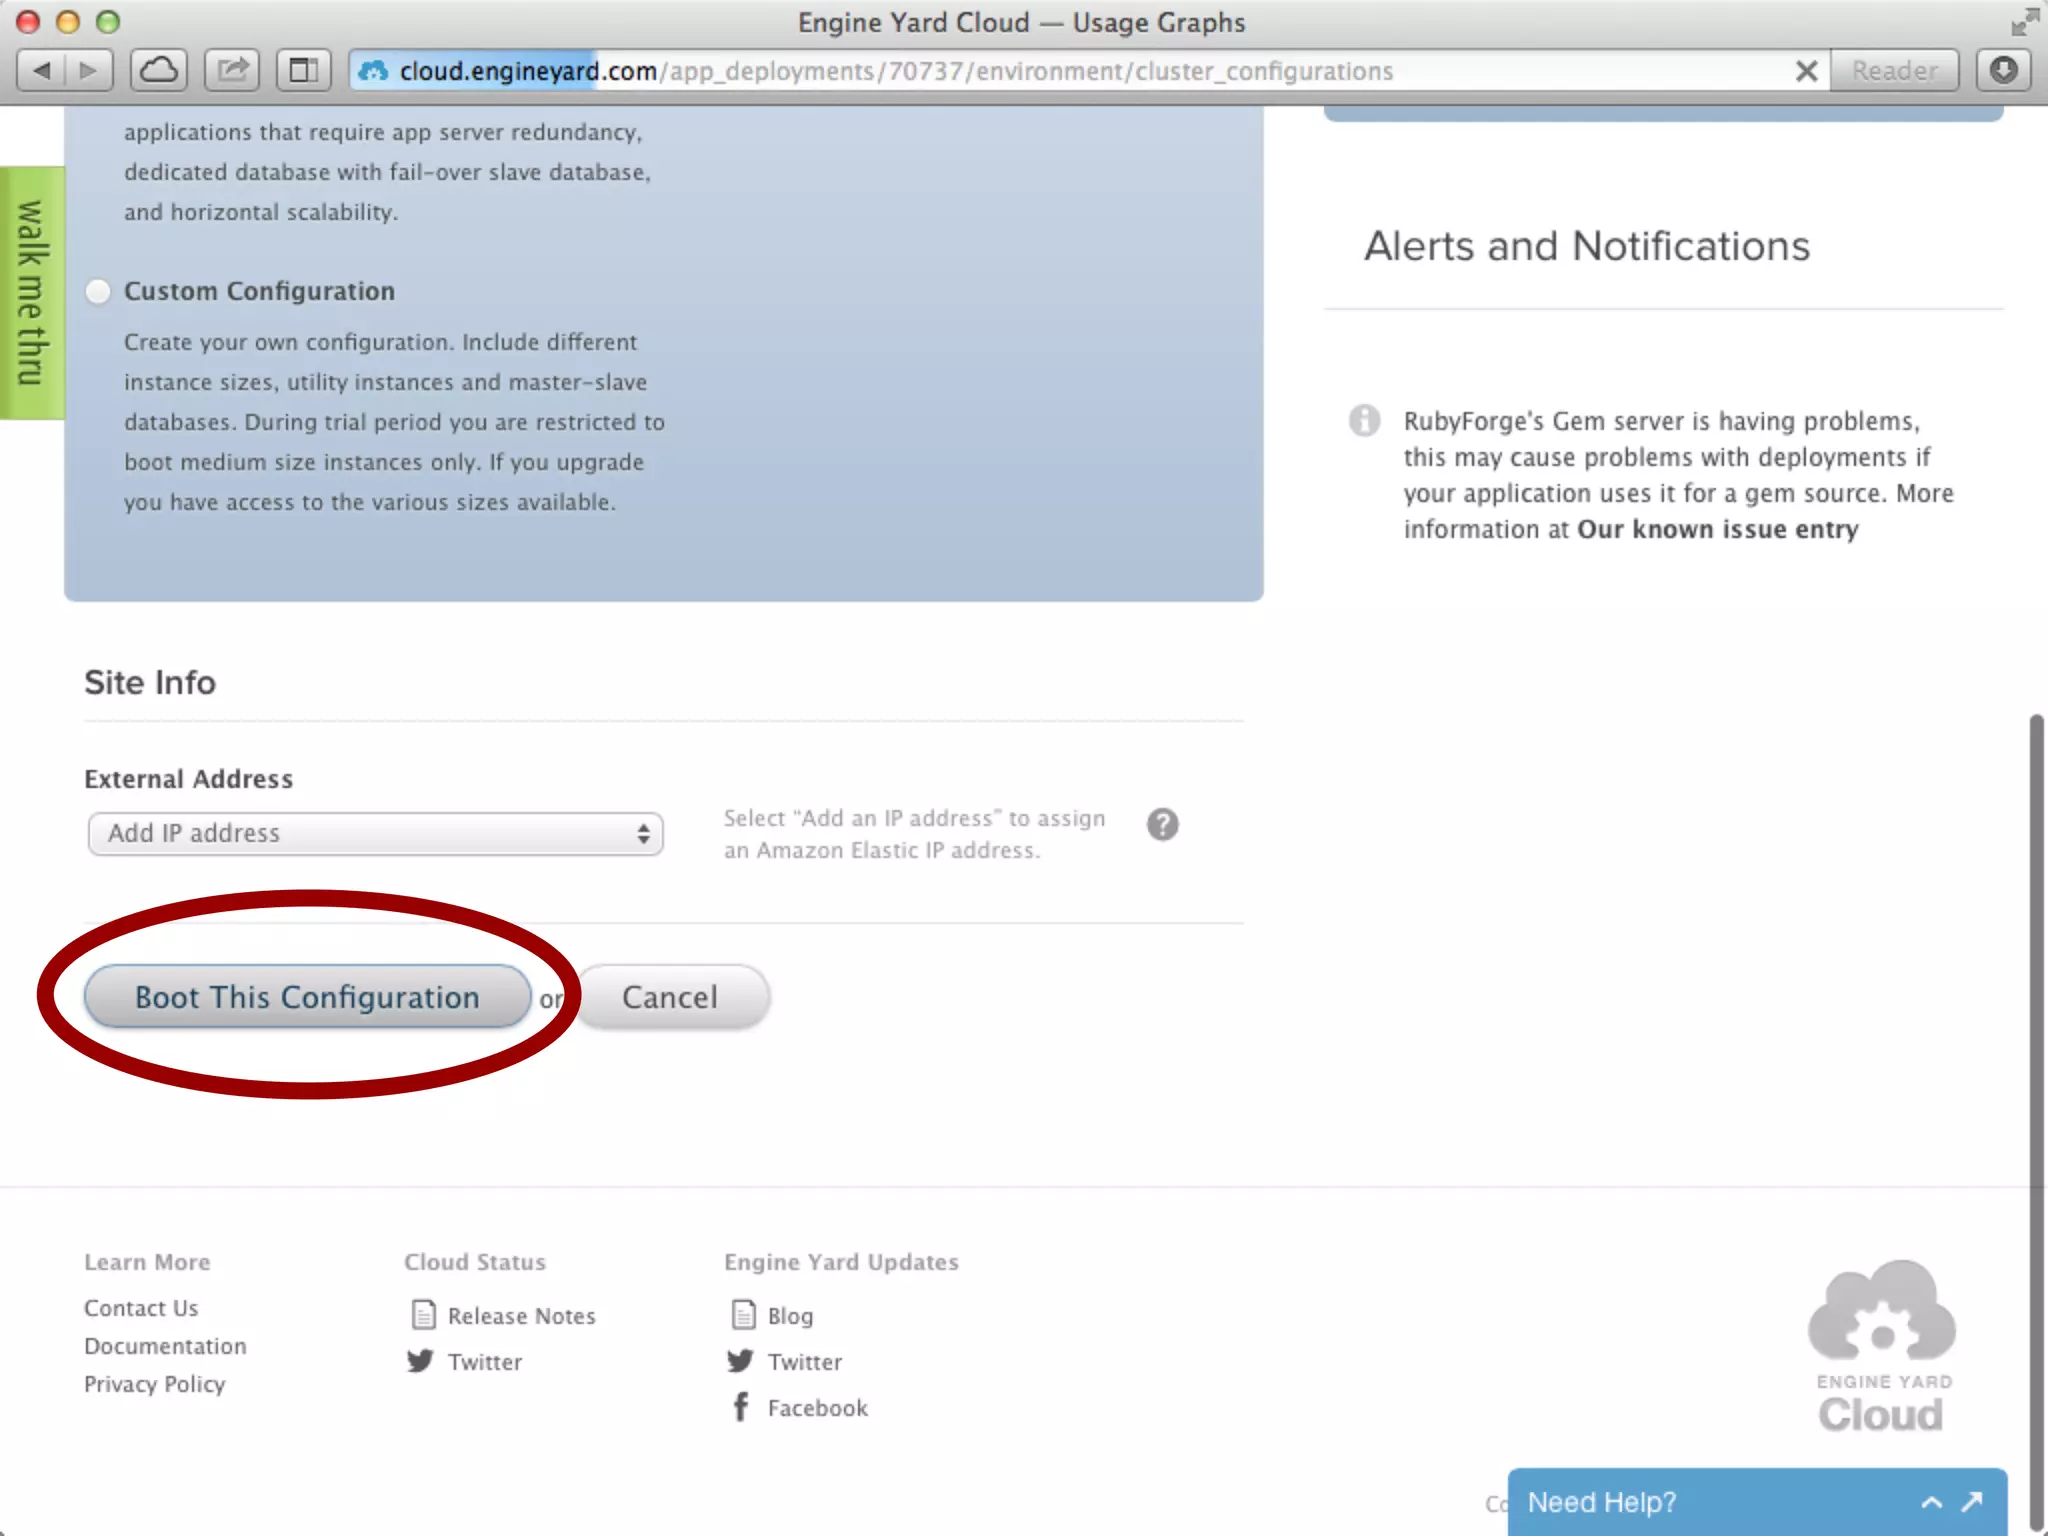Open the walk me thru tab
Screen dimensions: 2048x1536
(x=31, y=293)
